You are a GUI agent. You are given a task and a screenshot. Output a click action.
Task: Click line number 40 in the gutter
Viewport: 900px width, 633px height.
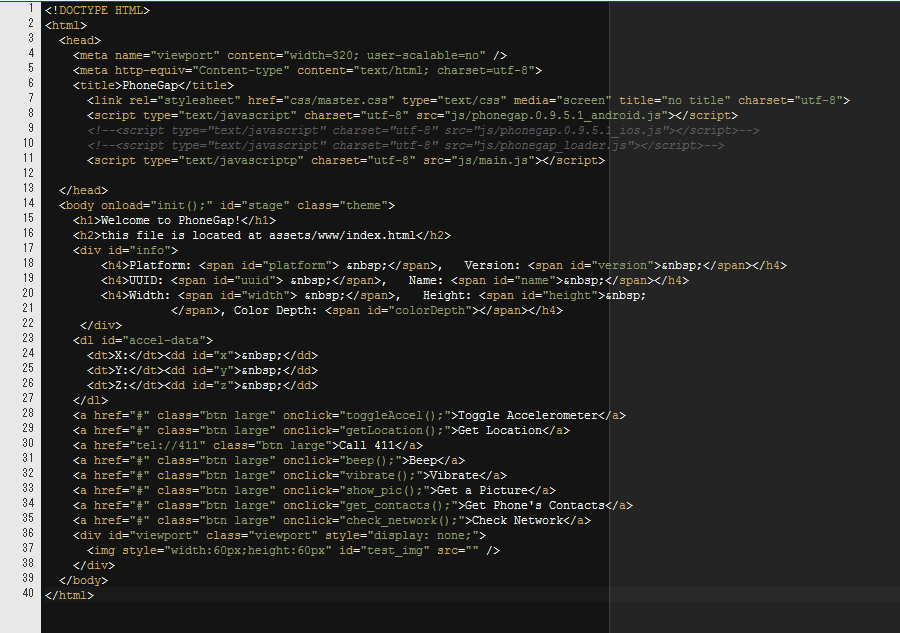(28, 595)
